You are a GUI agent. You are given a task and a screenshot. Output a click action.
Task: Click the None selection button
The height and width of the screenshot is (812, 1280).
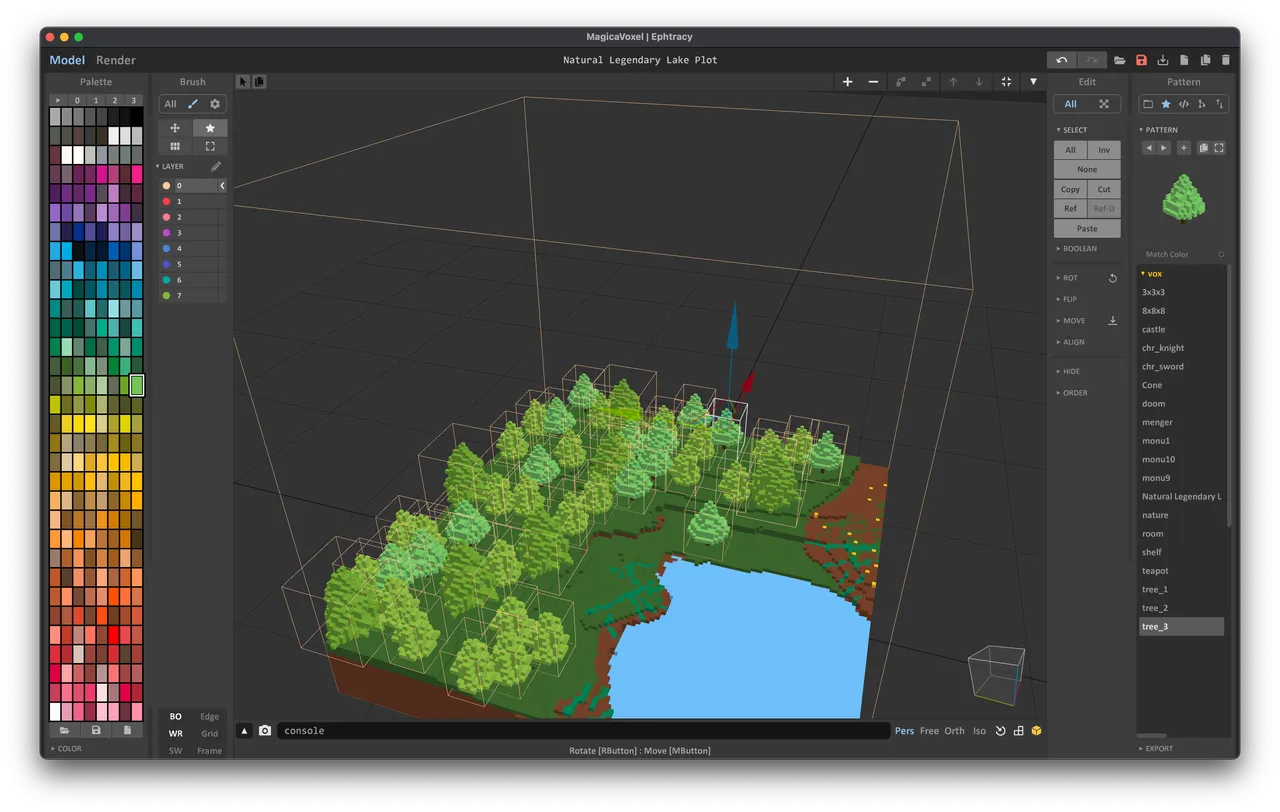tap(1087, 170)
